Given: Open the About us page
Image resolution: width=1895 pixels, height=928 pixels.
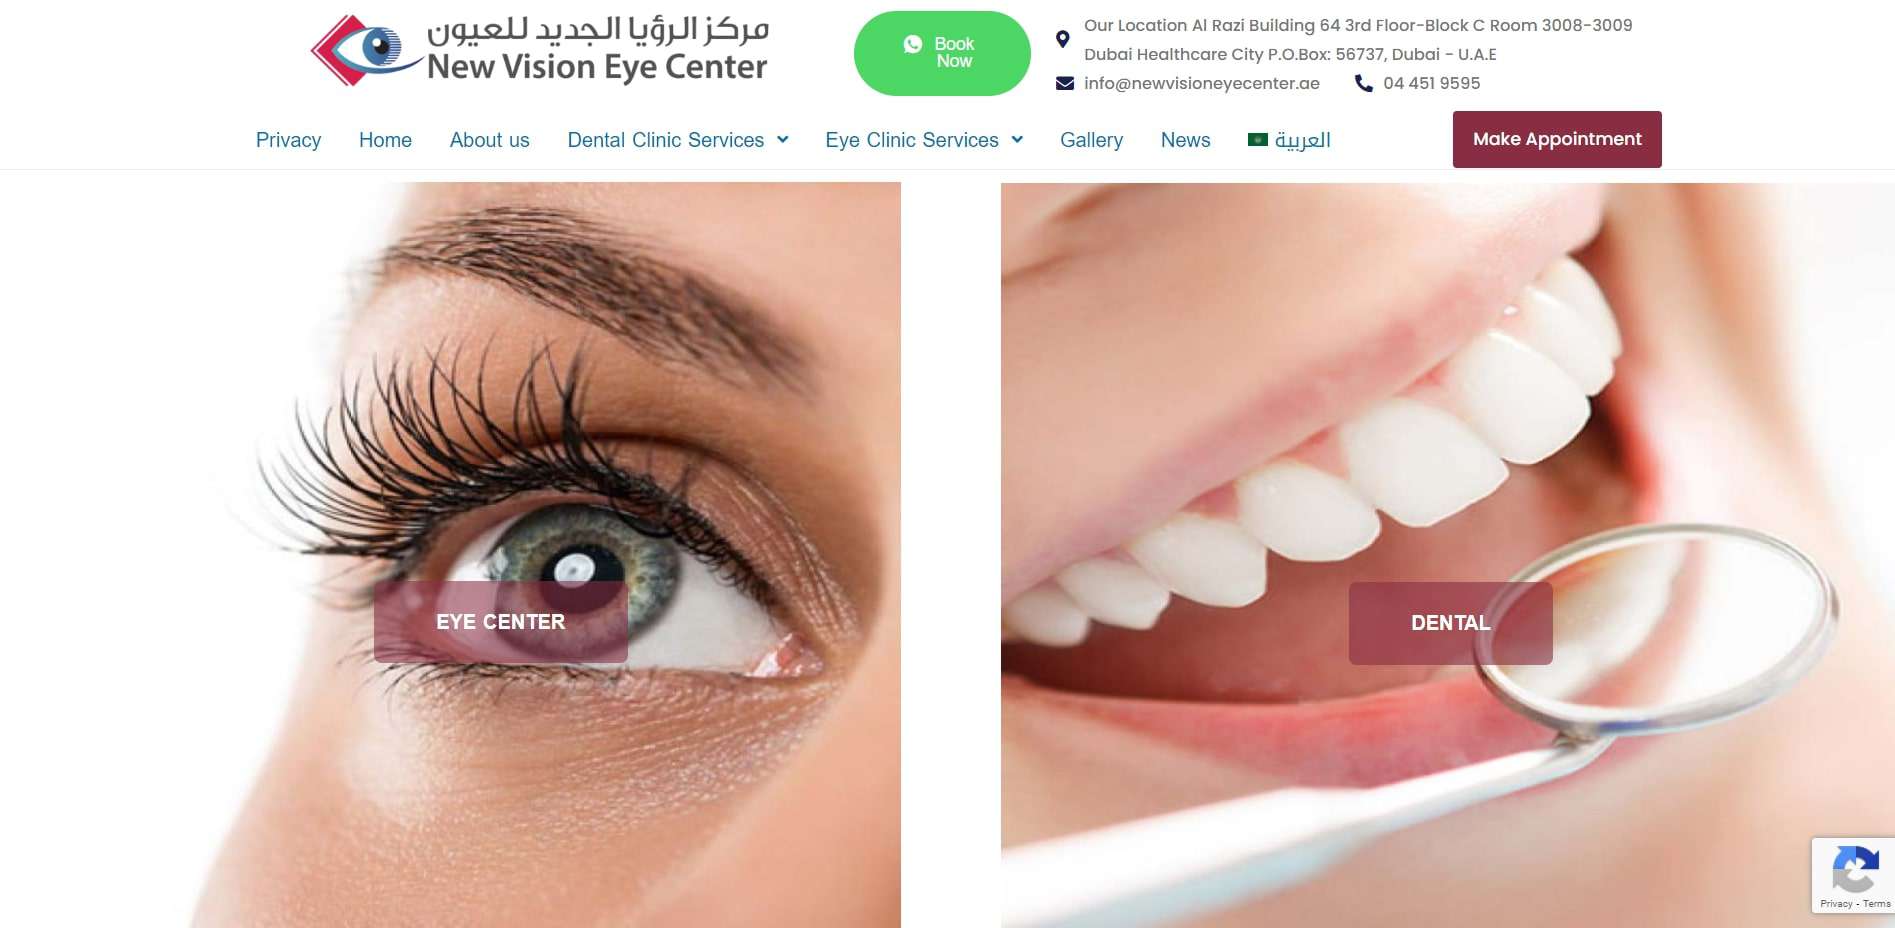Looking at the screenshot, I should (490, 140).
